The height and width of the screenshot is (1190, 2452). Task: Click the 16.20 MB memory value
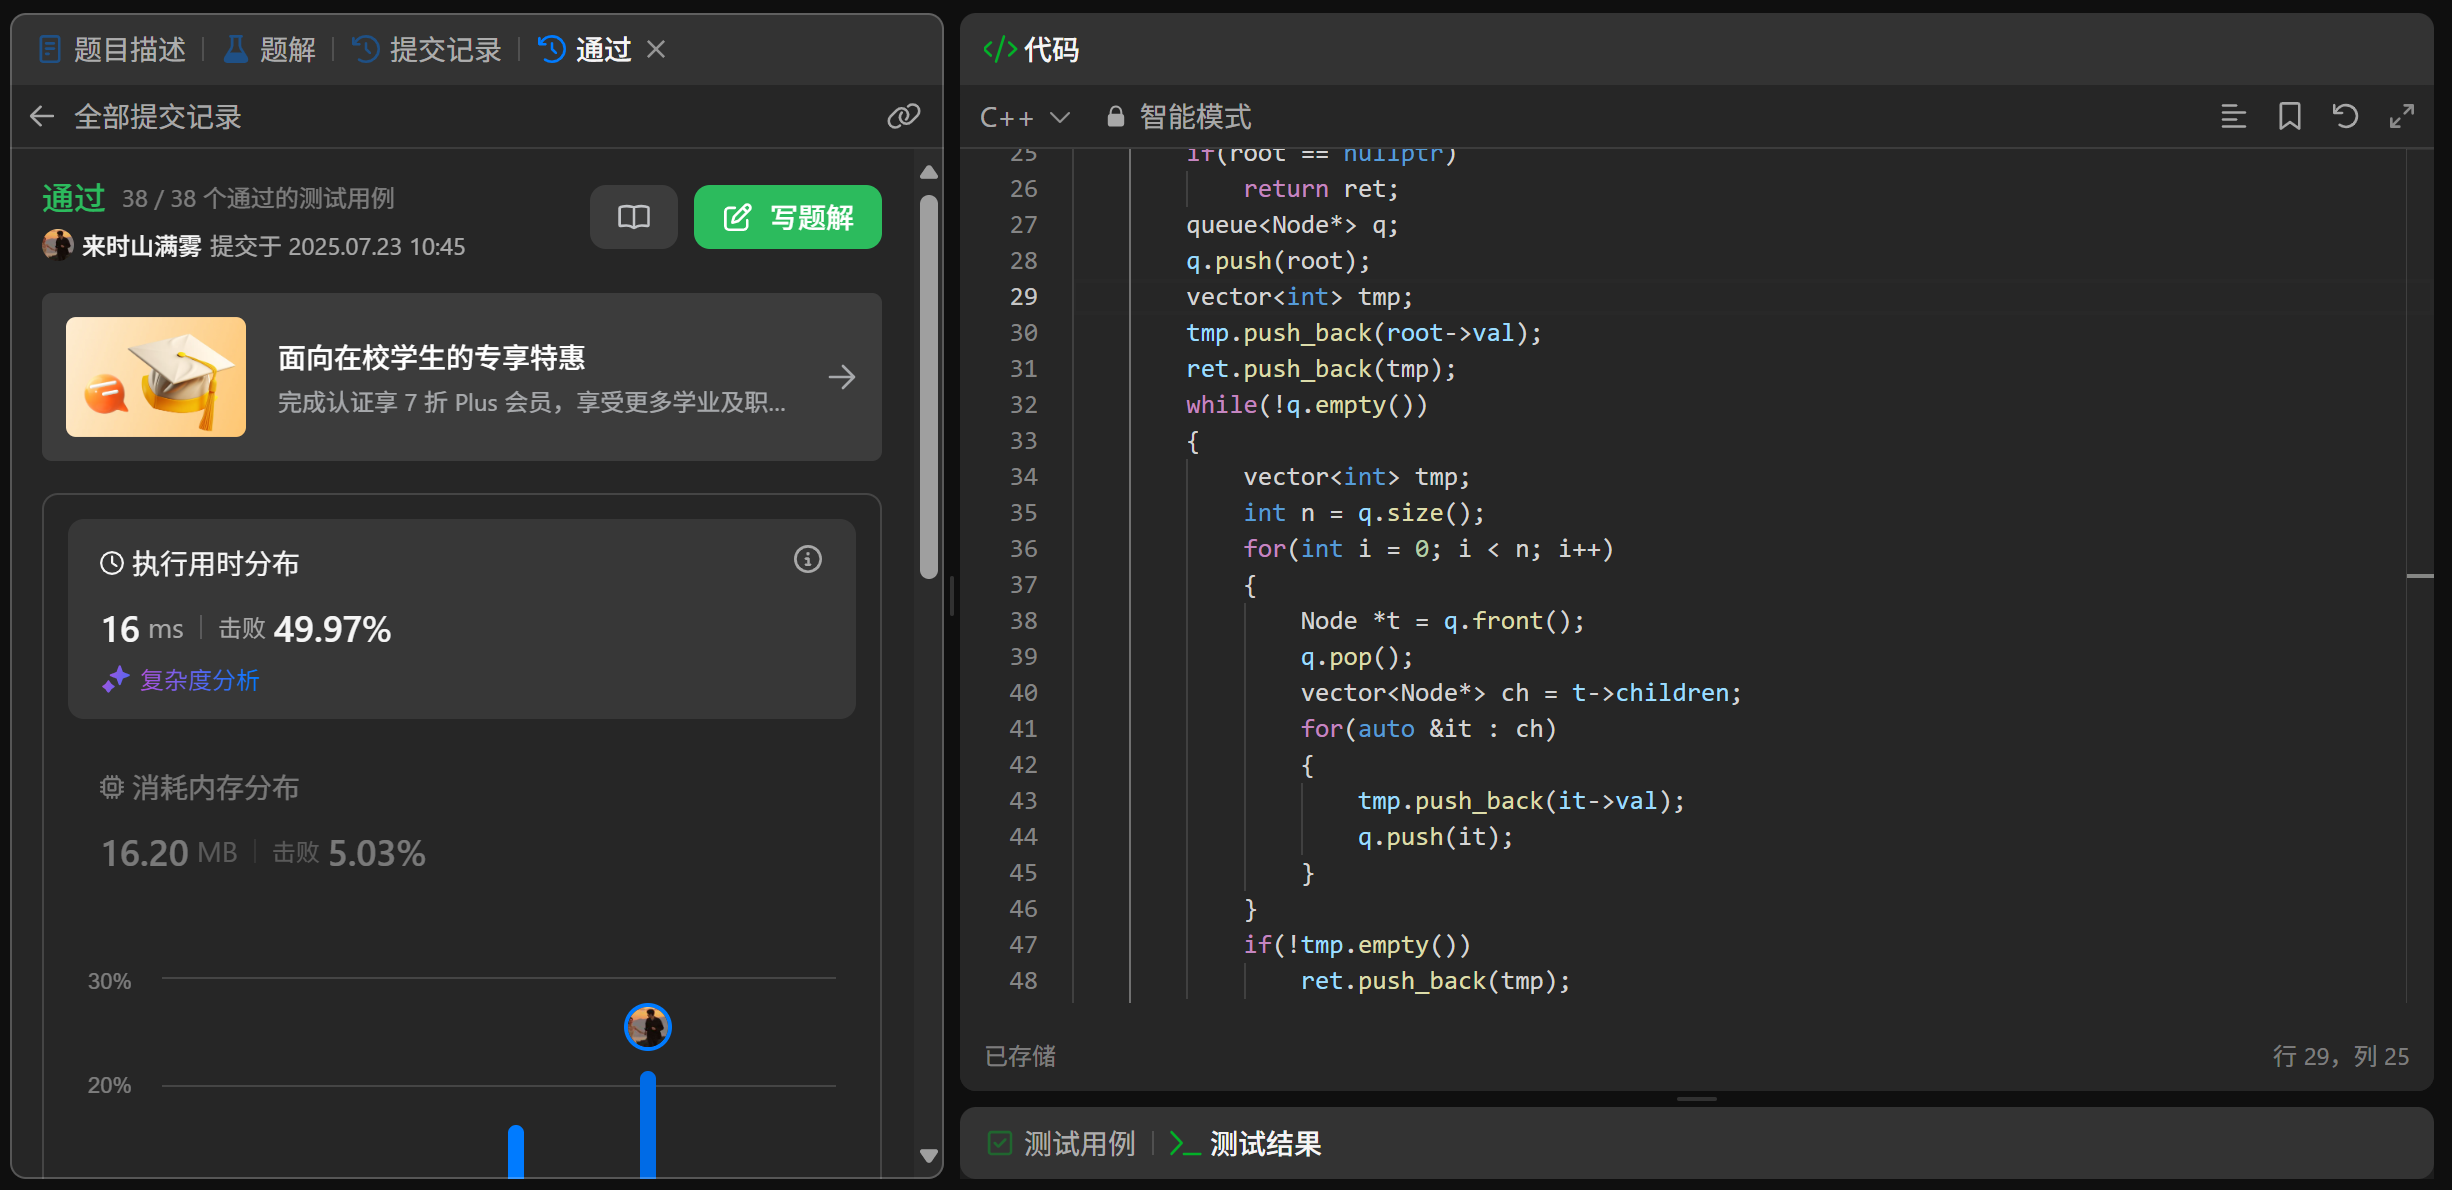169,853
